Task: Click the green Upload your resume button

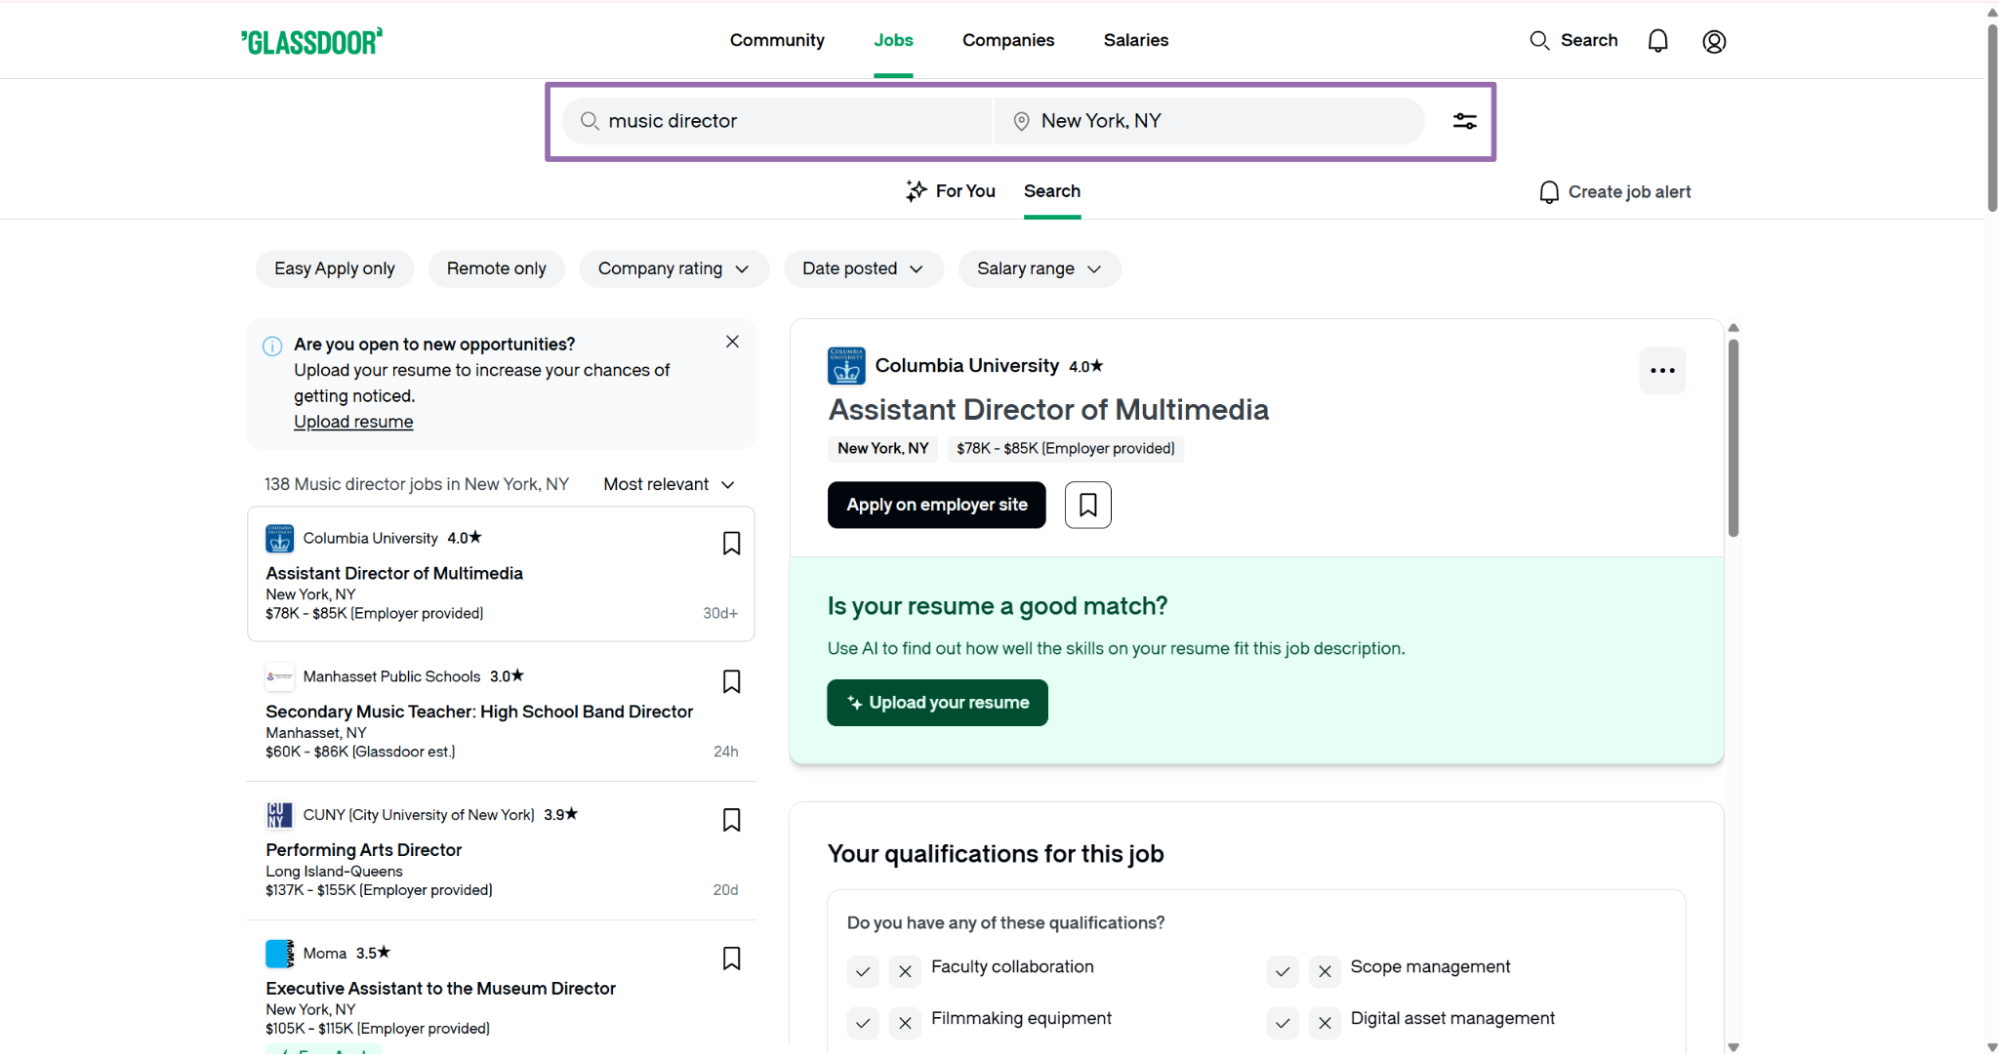Action: [x=937, y=703]
